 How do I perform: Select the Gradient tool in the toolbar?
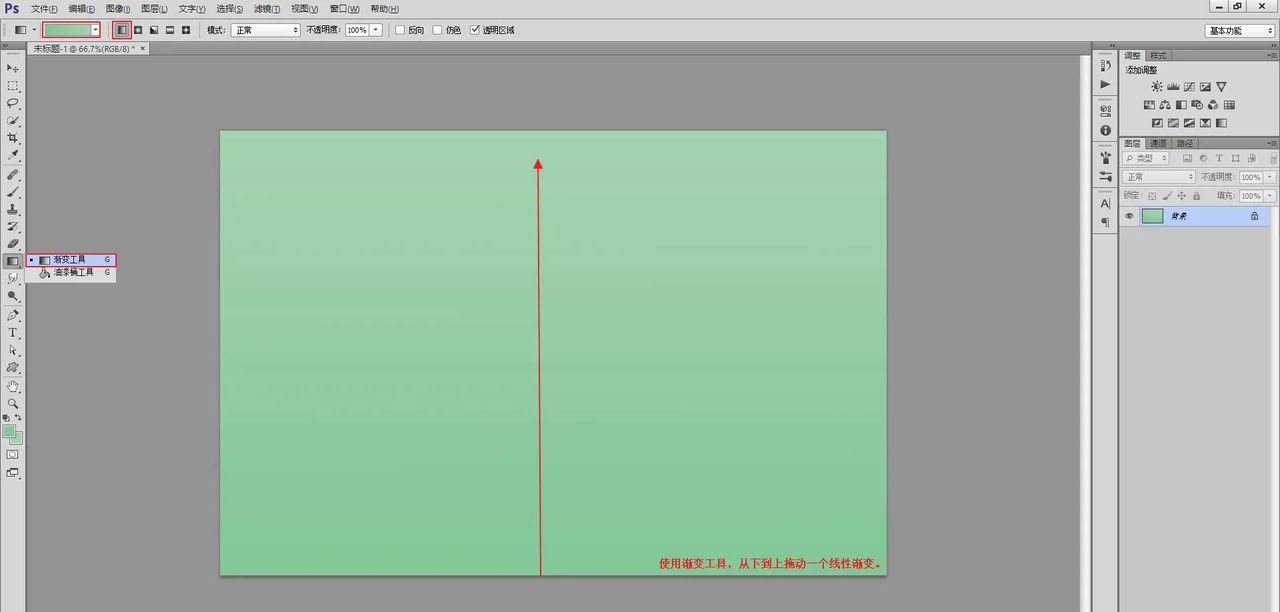coord(13,261)
